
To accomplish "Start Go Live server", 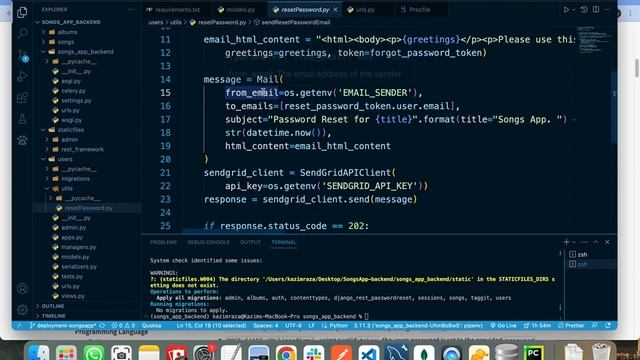I will point(503,326).
